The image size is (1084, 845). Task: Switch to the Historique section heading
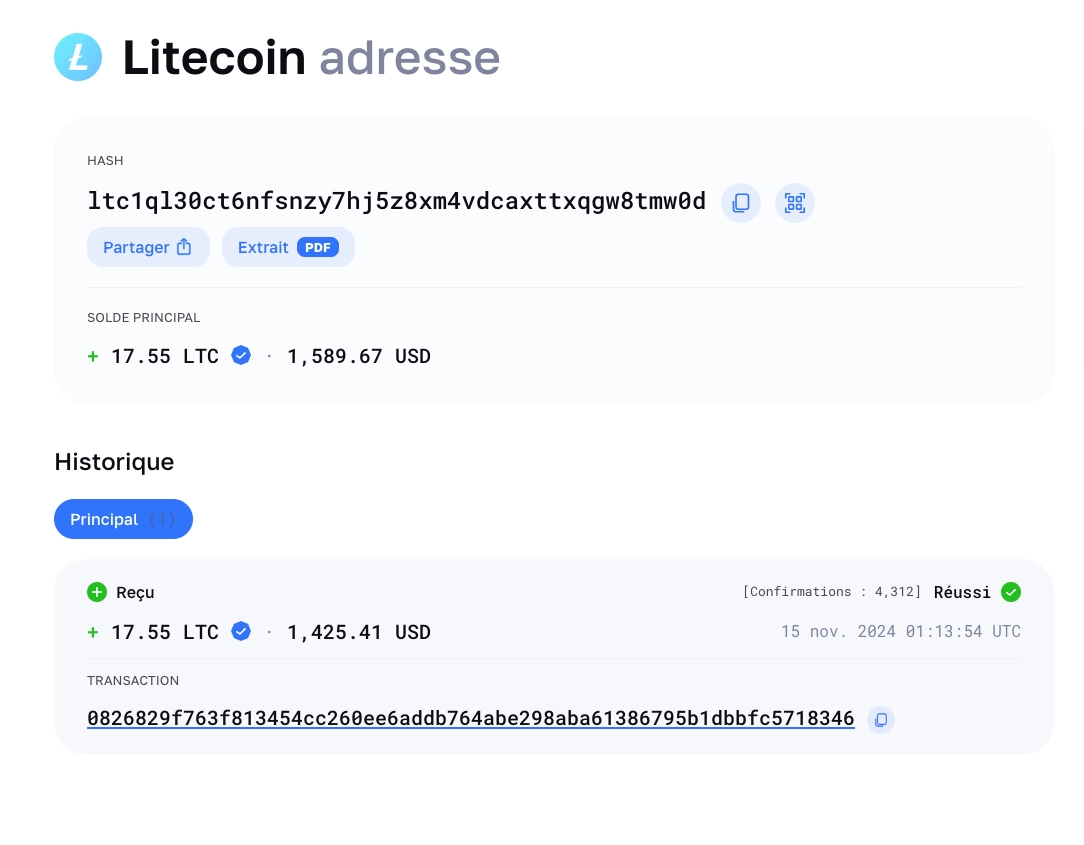pyautogui.click(x=114, y=462)
